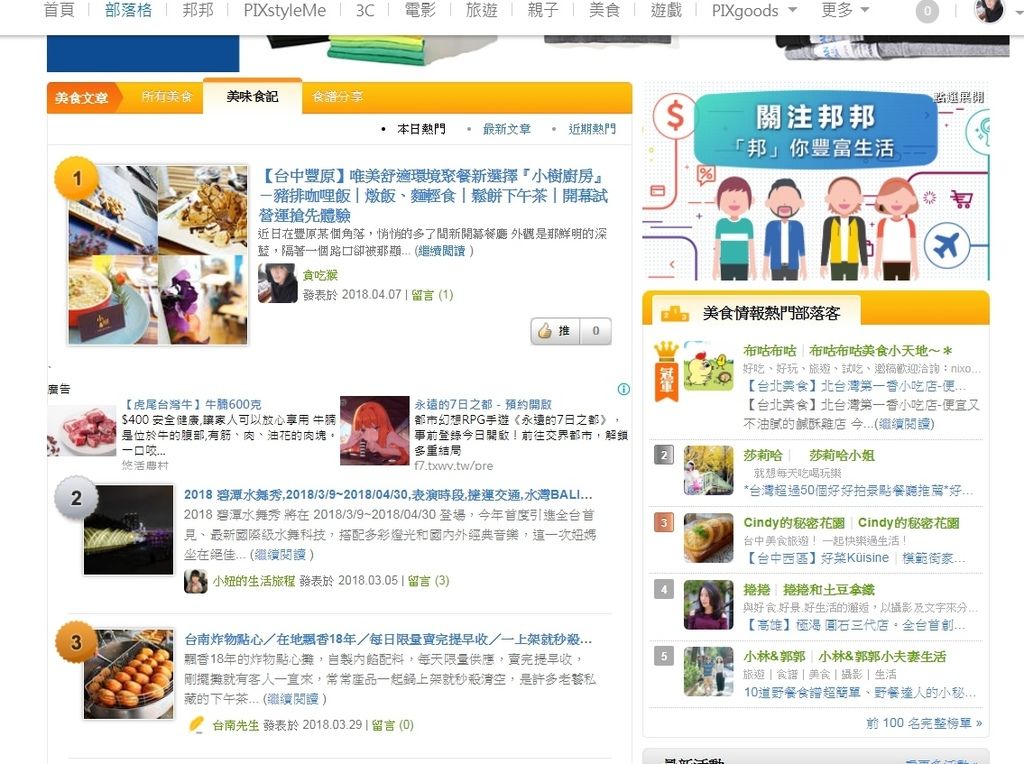This screenshot has height=764, width=1024.
Task: Select 本日熱門 sorting option
Action: (x=421, y=129)
